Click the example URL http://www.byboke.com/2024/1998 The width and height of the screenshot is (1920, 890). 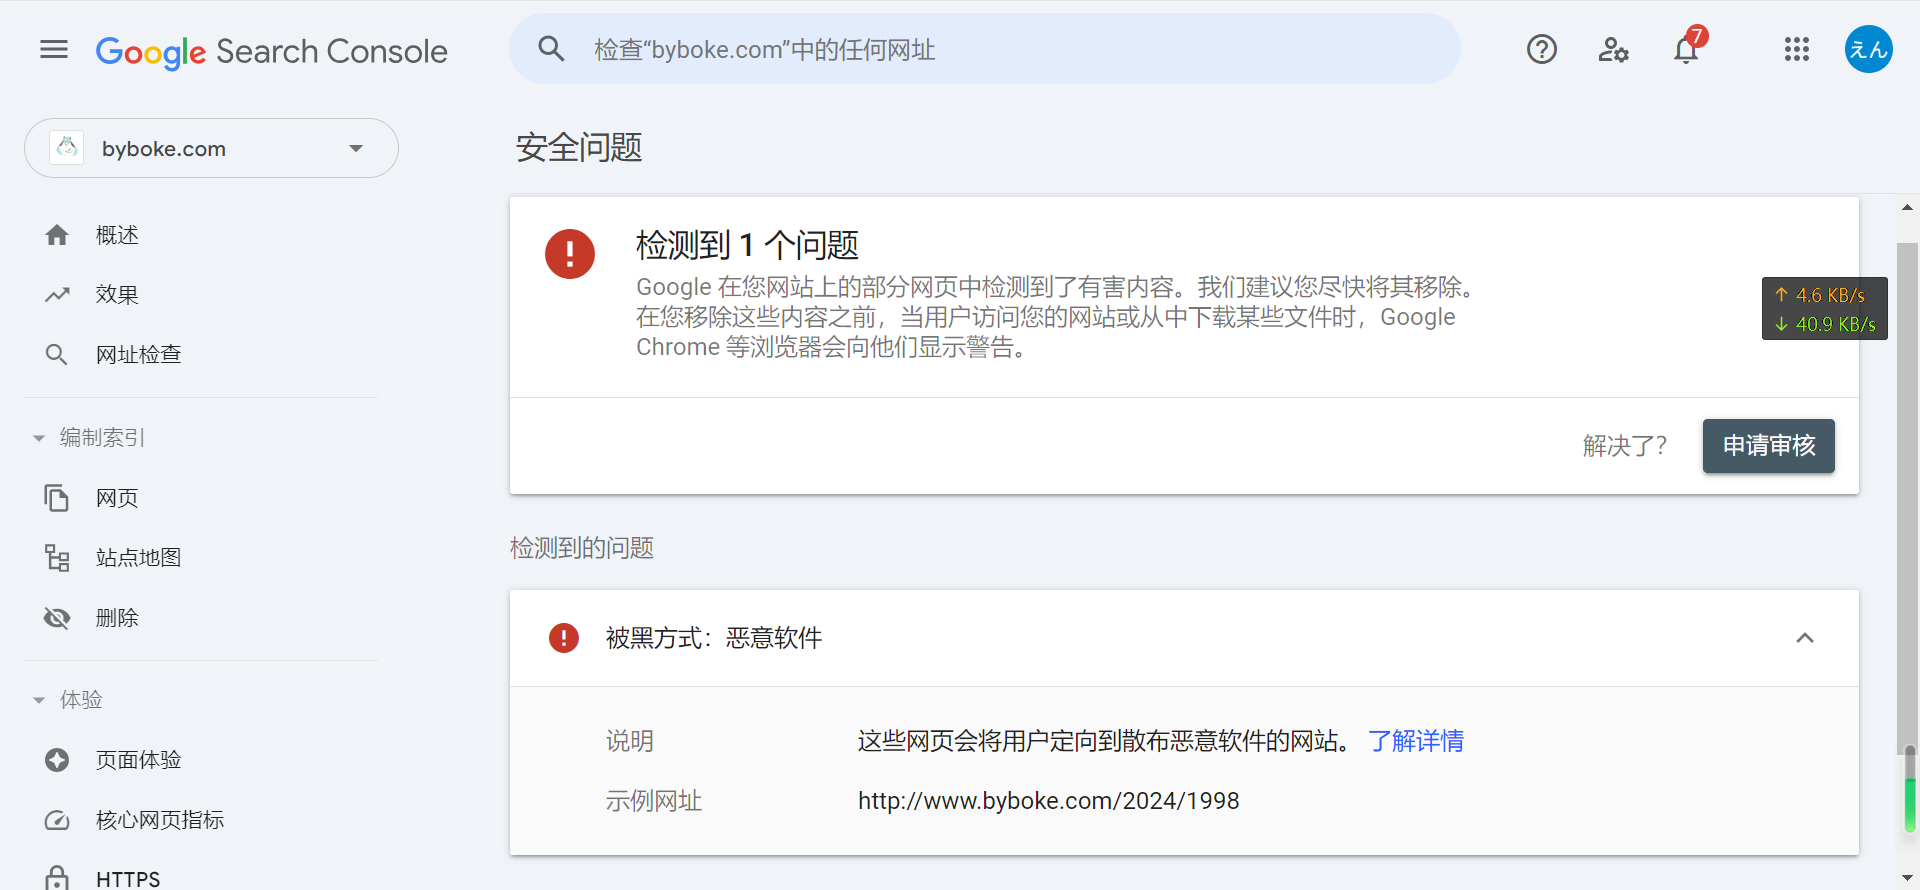1049,801
